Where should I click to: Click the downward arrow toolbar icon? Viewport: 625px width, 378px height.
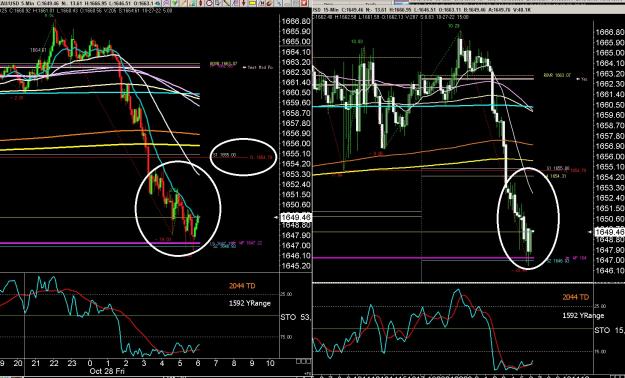[x=243, y=3]
